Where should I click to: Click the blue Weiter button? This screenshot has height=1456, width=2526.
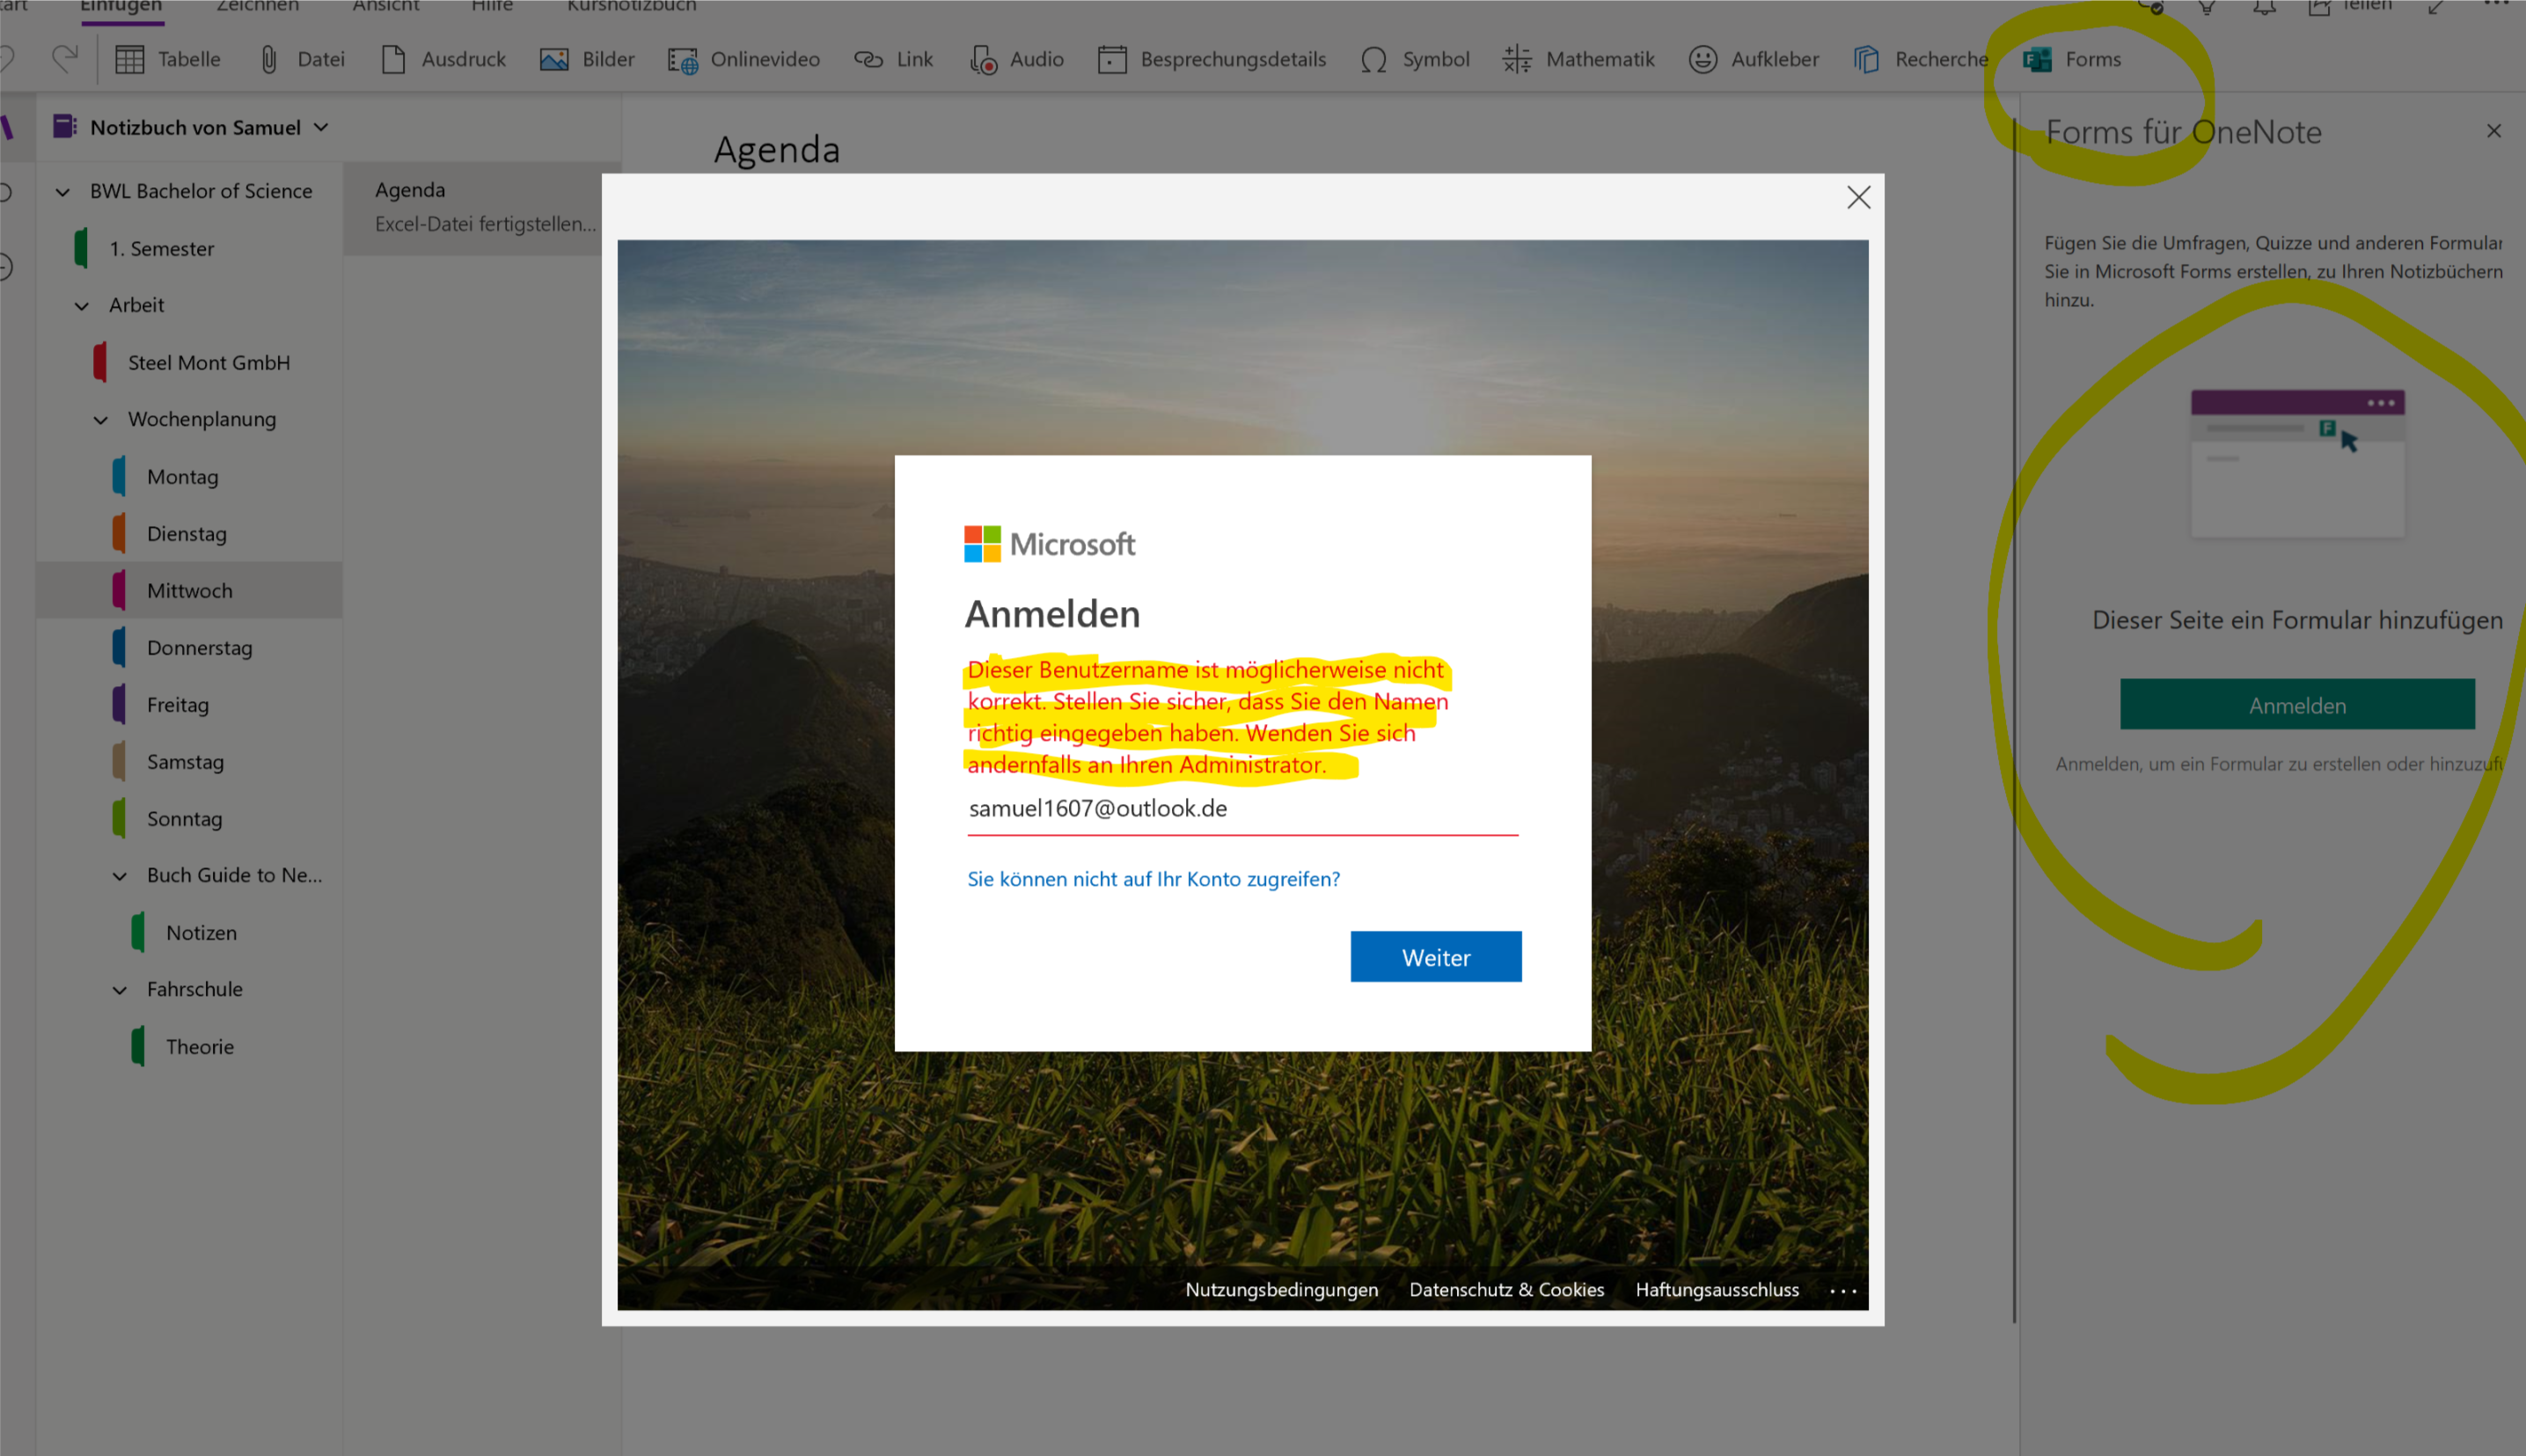tap(1436, 956)
